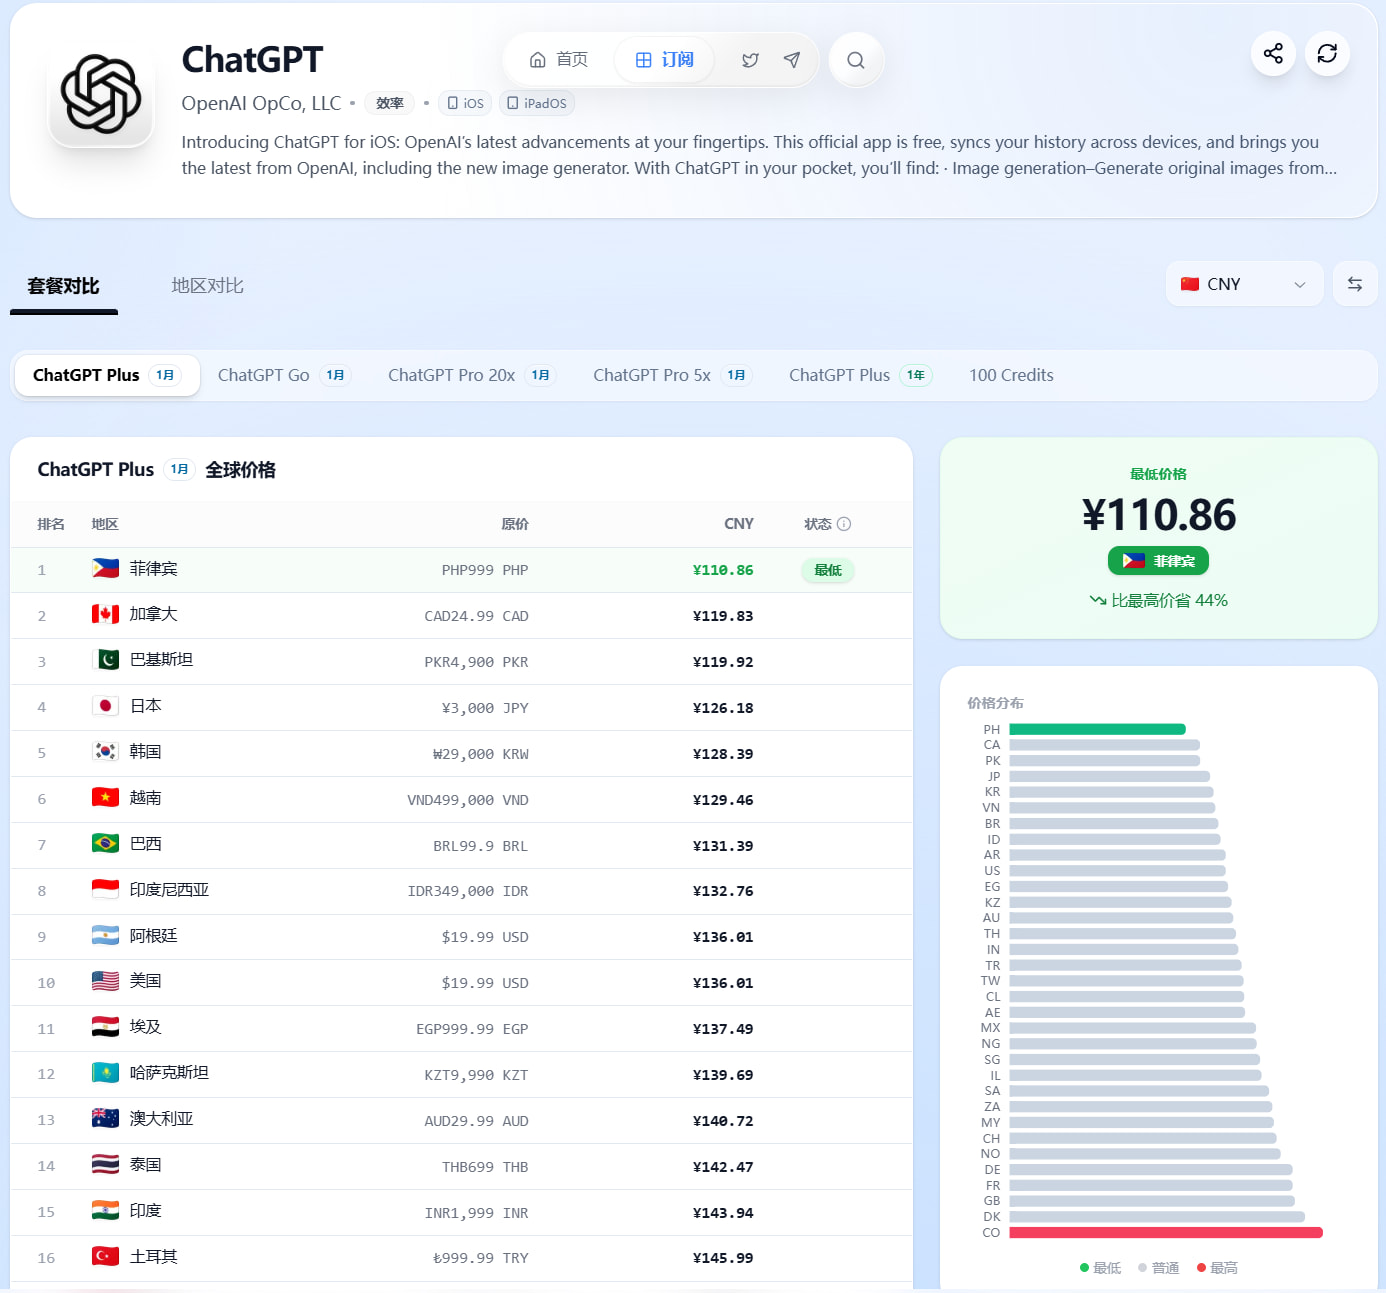This screenshot has height=1293, width=1386.
Task: Click the OpenAI OpCo, LLC developer name
Action: coord(261,103)
